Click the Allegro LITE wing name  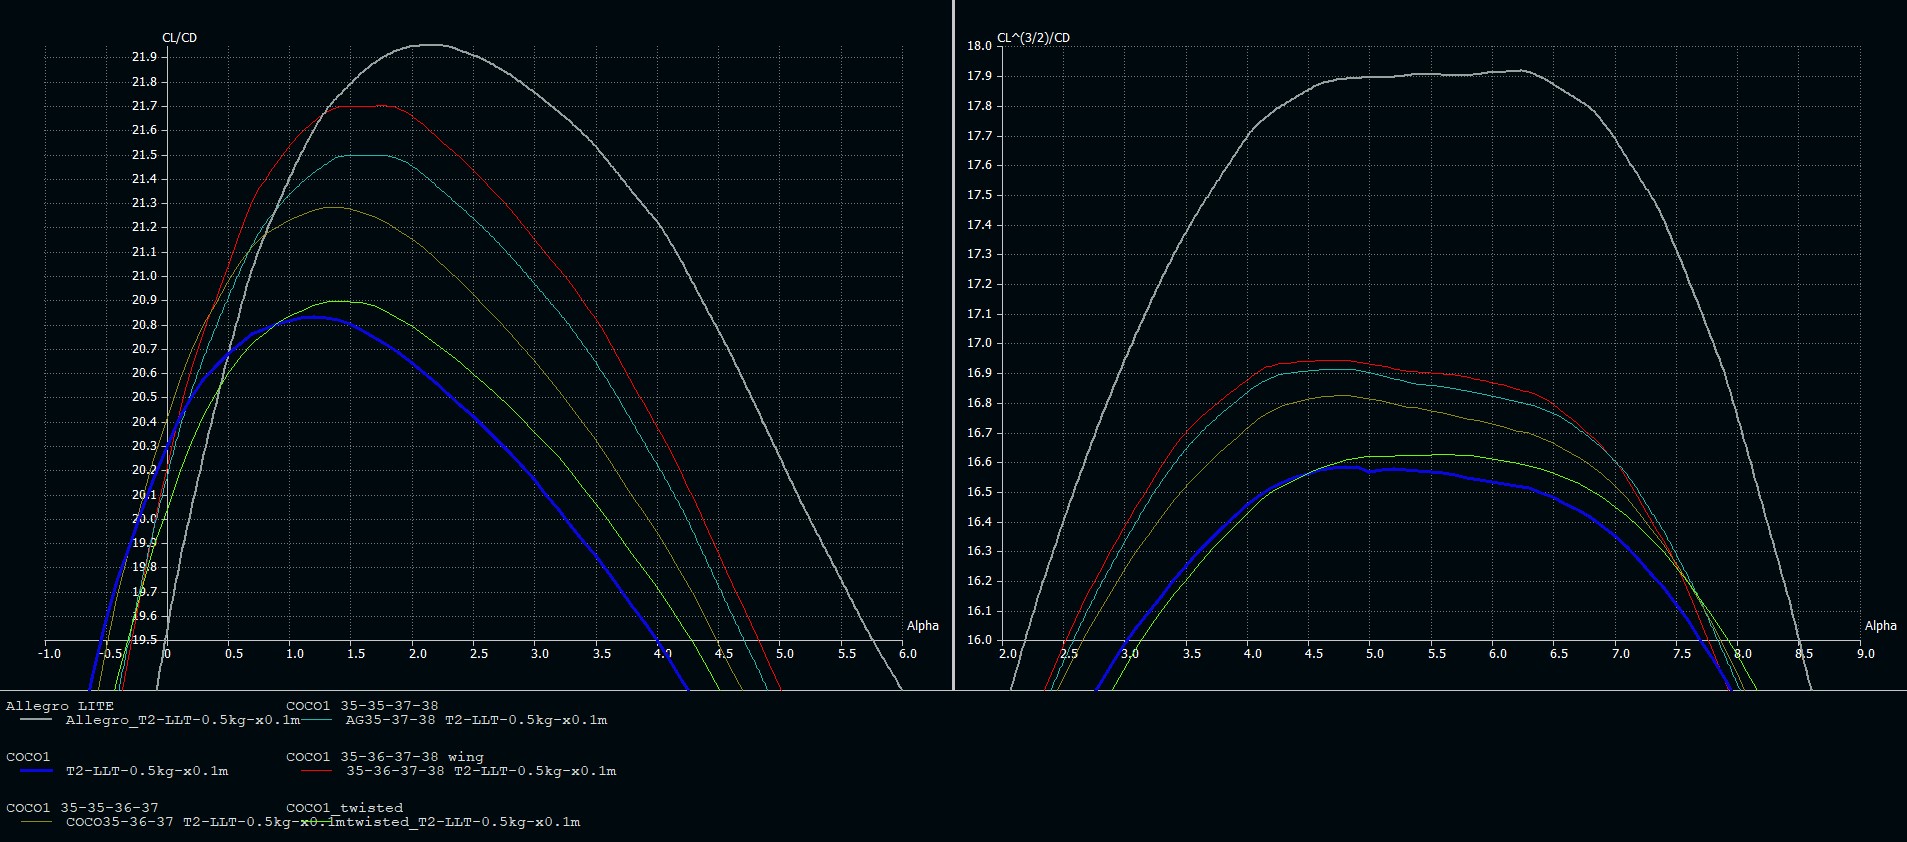pos(60,706)
